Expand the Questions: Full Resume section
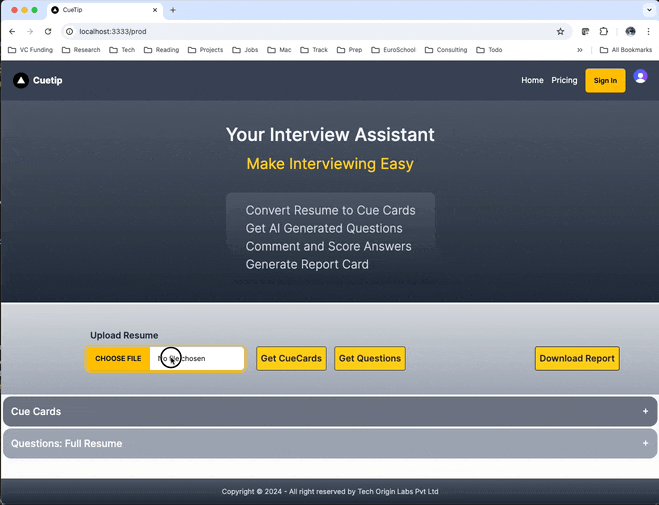The image size is (659, 505). pos(330,443)
